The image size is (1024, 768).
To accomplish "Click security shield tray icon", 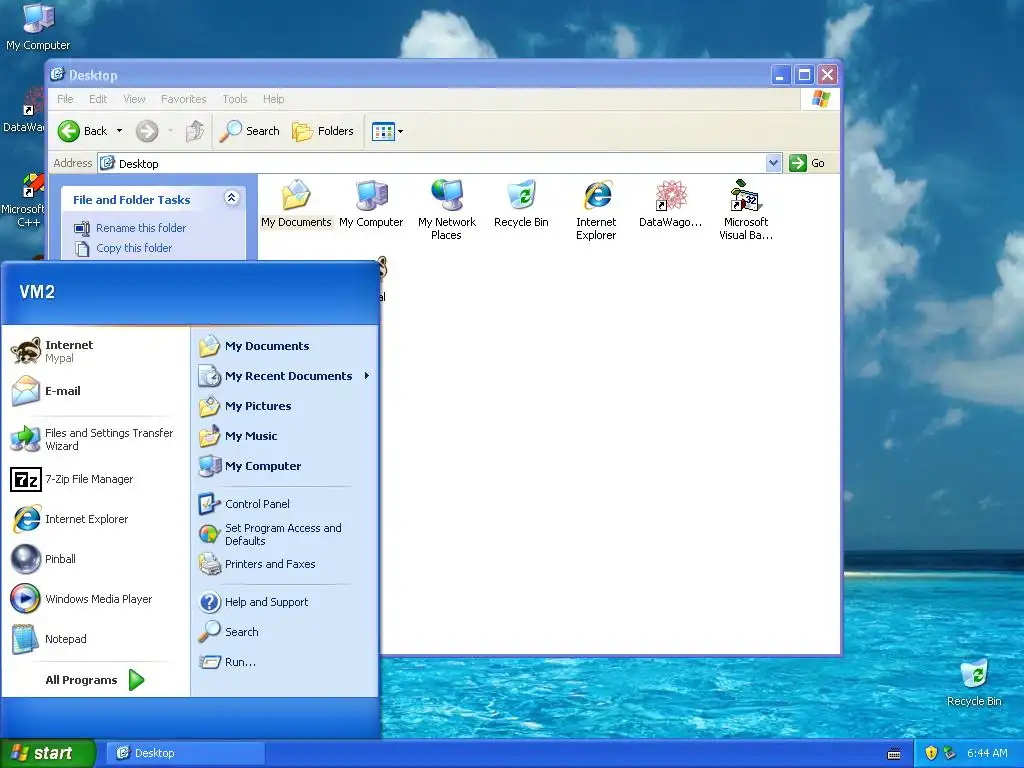I will click(931, 753).
